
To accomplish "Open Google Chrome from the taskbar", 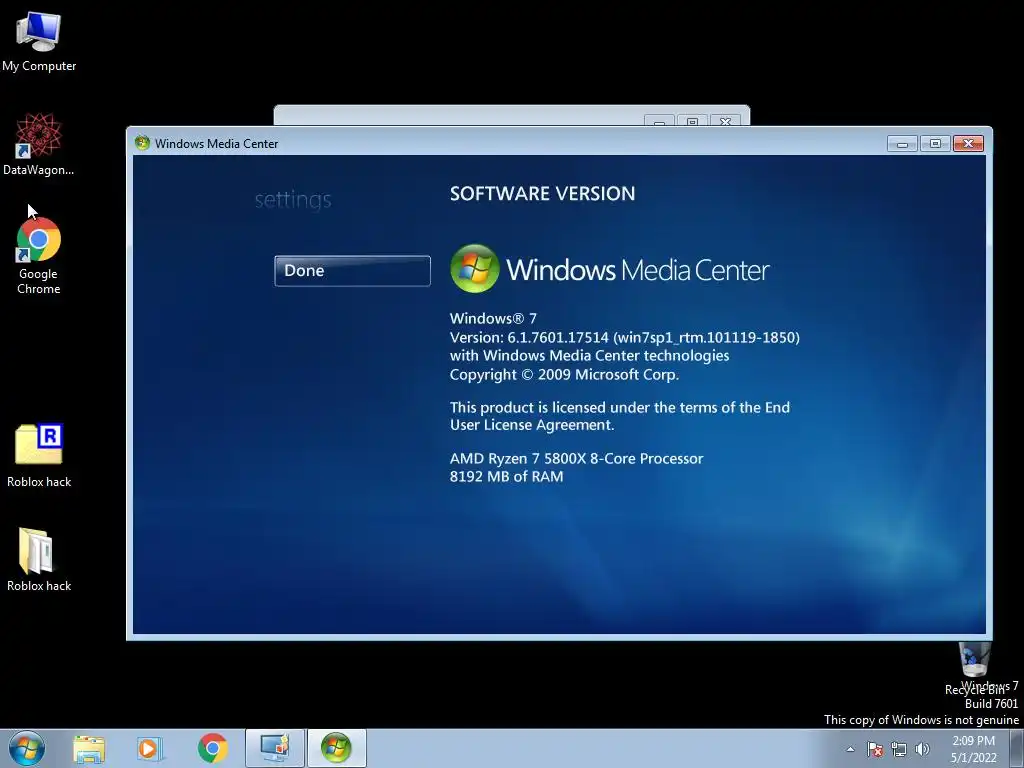I will tap(212, 748).
